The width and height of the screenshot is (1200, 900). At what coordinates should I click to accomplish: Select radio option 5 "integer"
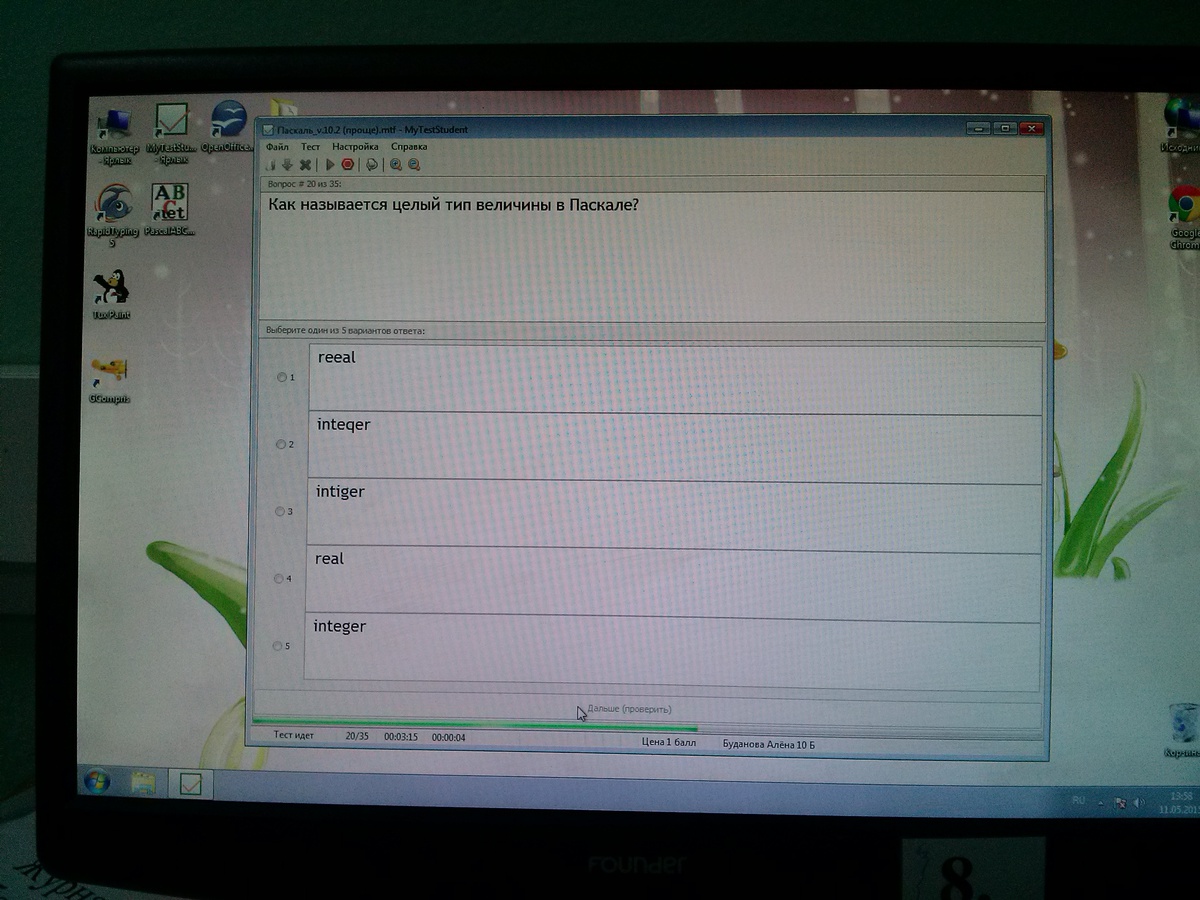(278, 646)
